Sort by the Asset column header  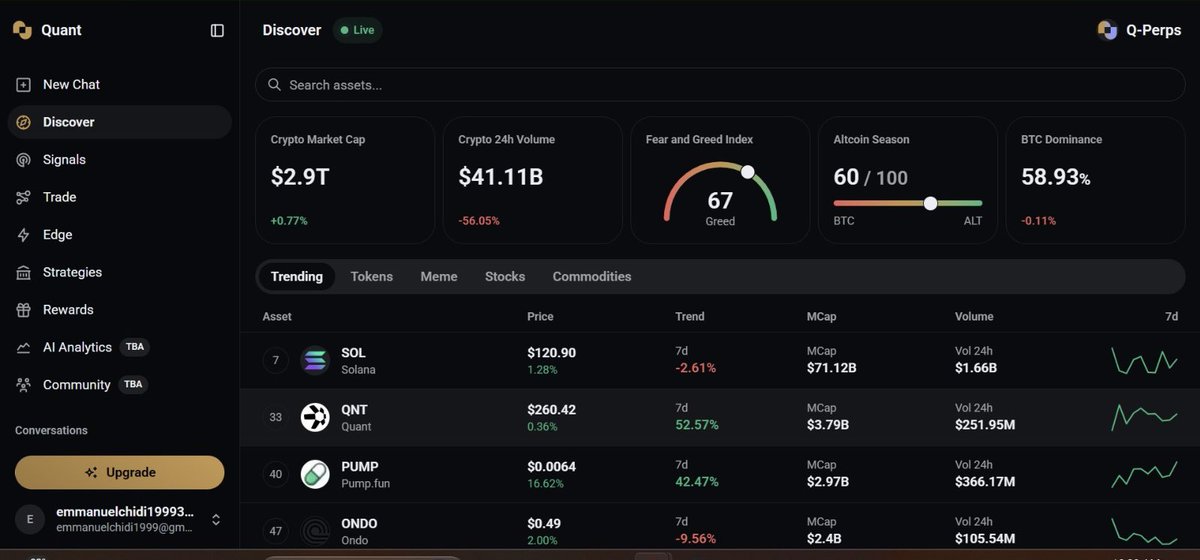click(x=277, y=316)
